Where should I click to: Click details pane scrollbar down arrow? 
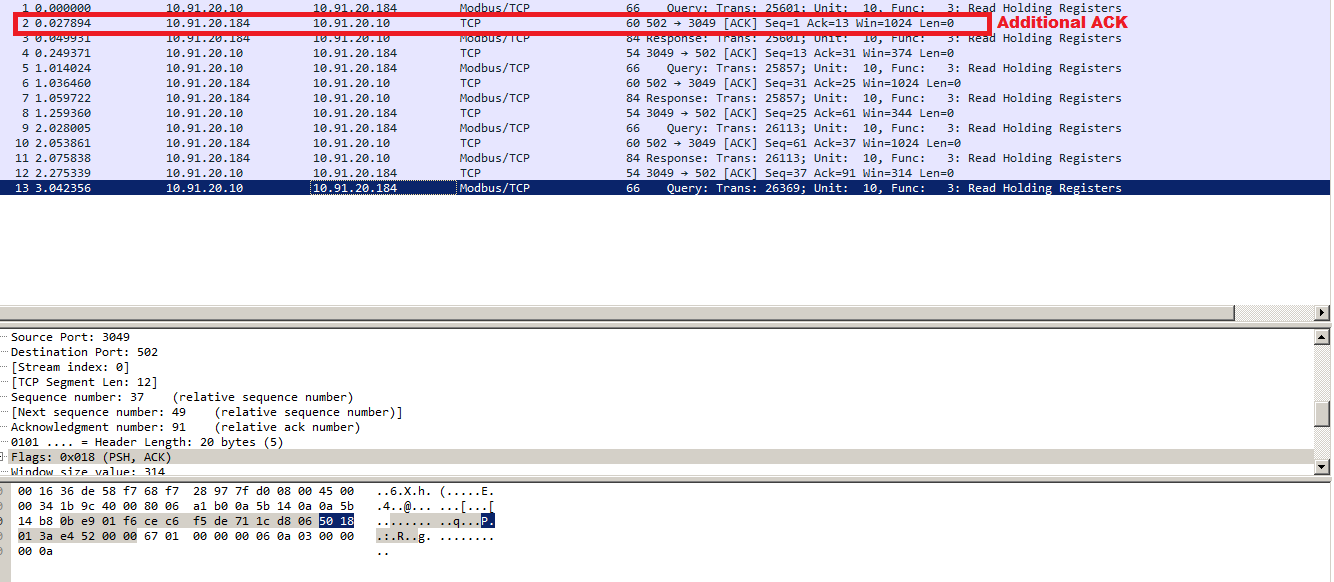[1323, 467]
